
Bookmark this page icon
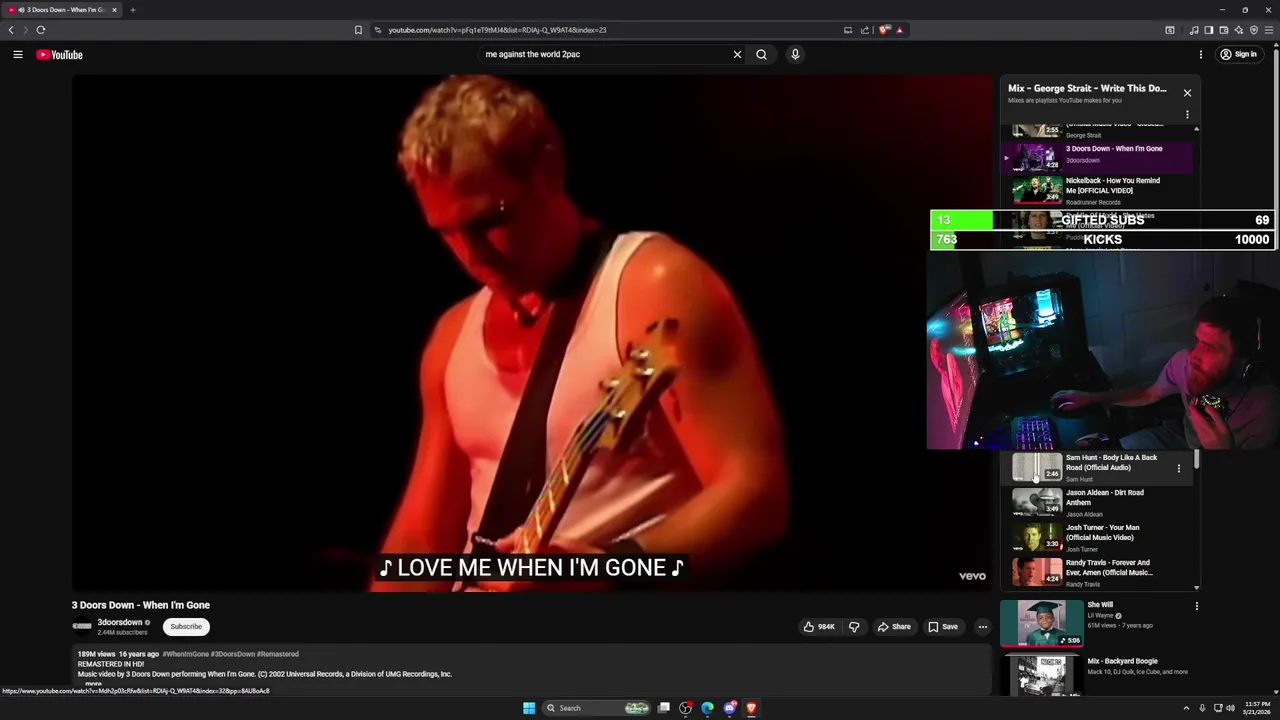click(x=358, y=30)
